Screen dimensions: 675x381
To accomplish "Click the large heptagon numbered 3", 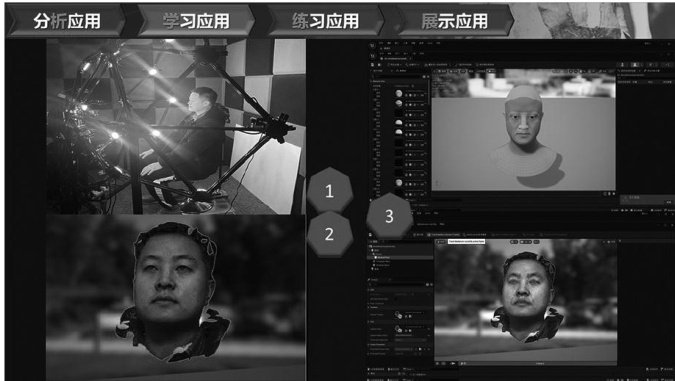I will (x=389, y=216).
